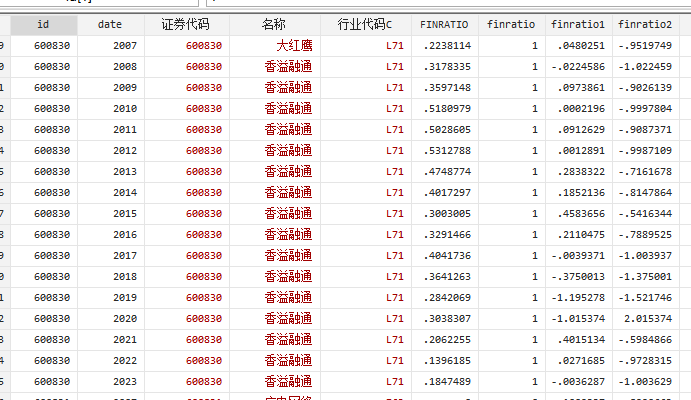The width and height of the screenshot is (691, 400).
Task: Click the 证券代码 column header
Action: click(x=185, y=24)
